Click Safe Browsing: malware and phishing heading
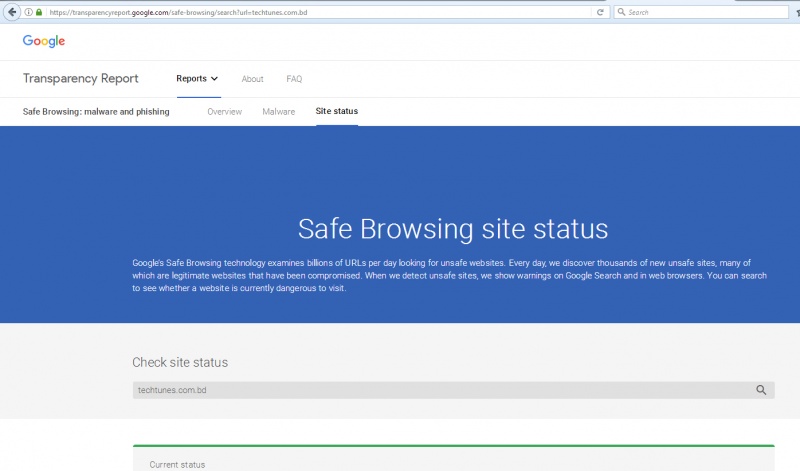 point(96,112)
